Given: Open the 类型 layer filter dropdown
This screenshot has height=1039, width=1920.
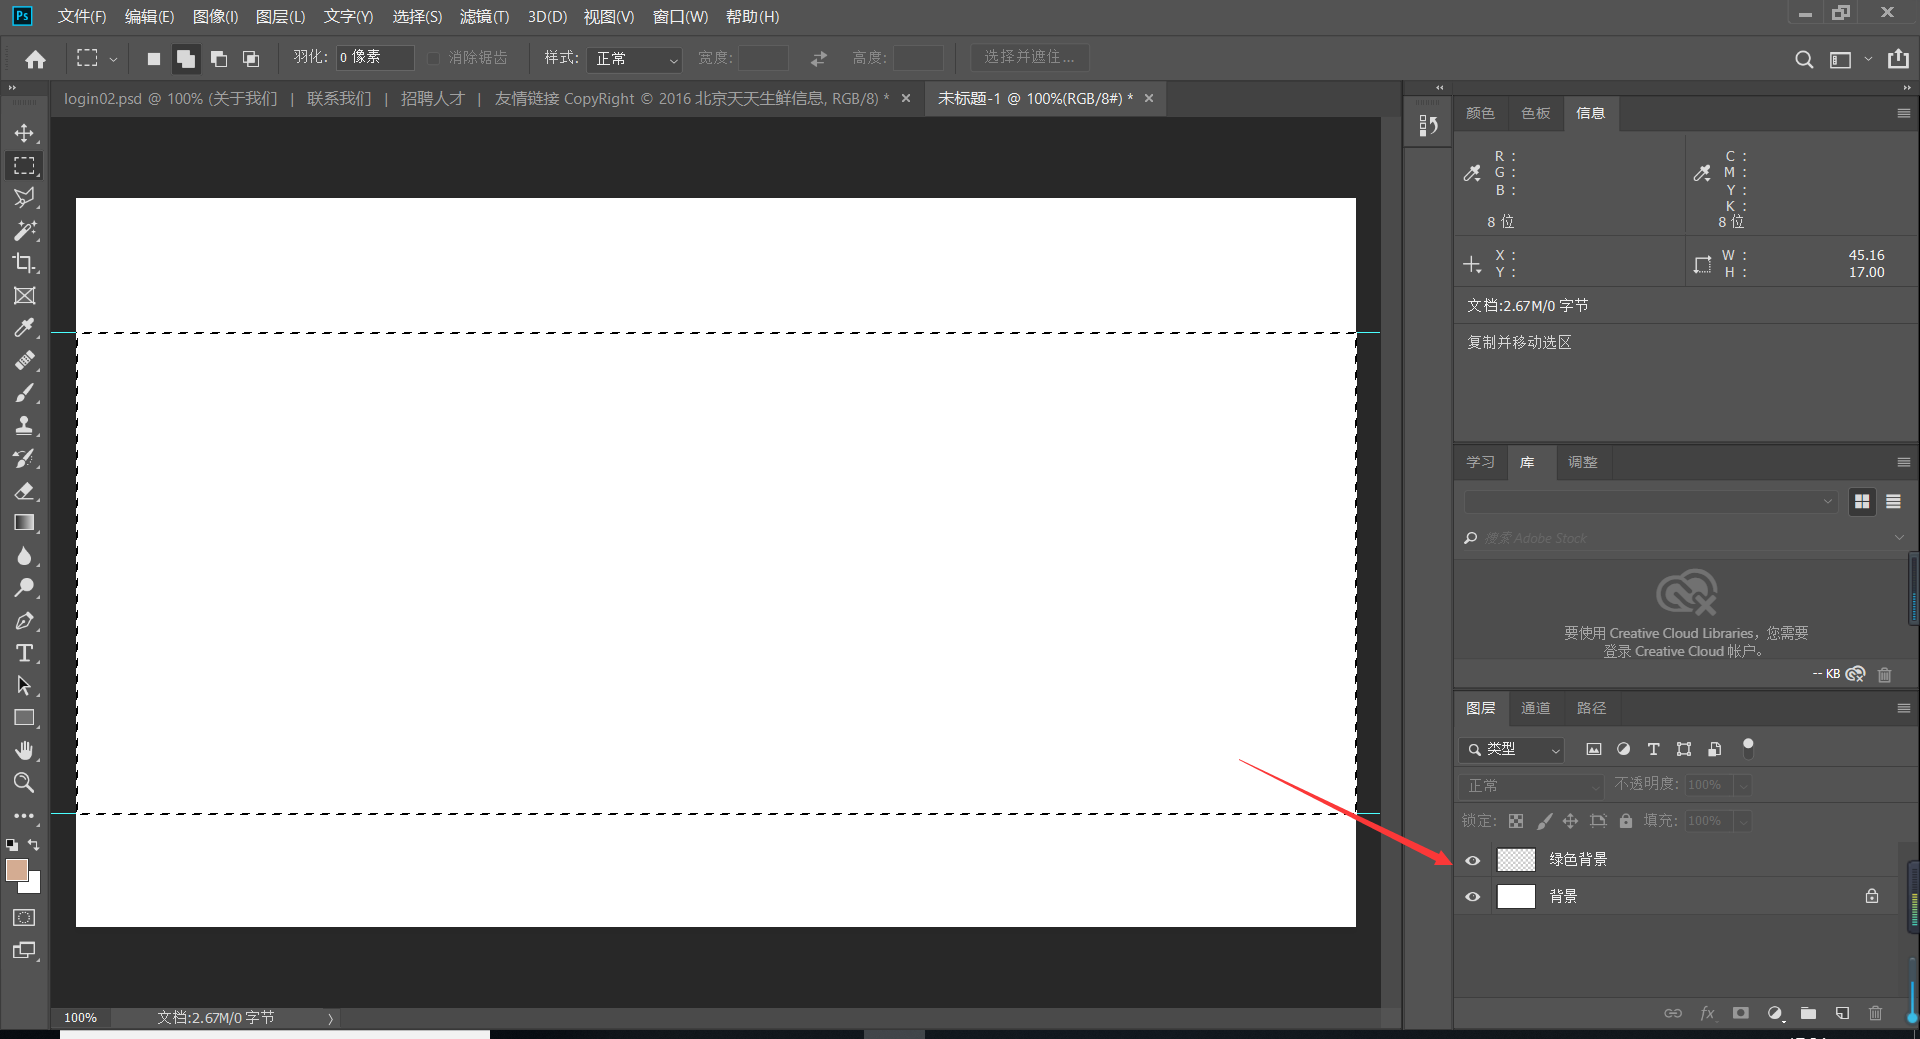Looking at the screenshot, I should coord(1511,749).
